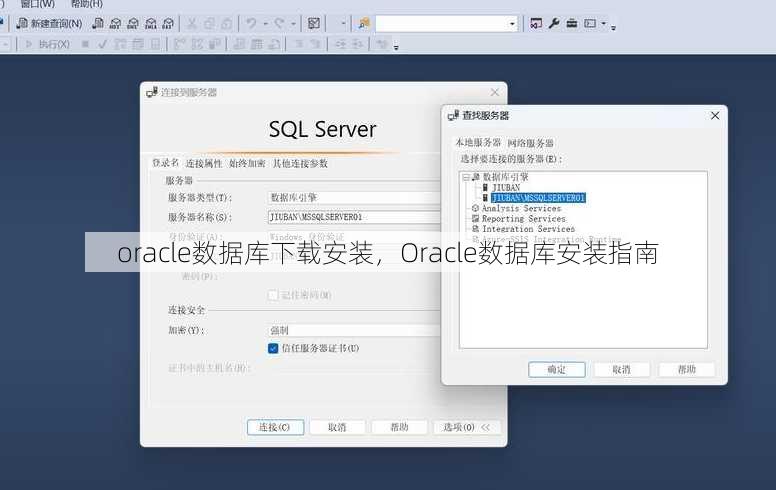776x490 pixels.
Task: Open top toolbar overflow options arrow
Action: coord(613,27)
